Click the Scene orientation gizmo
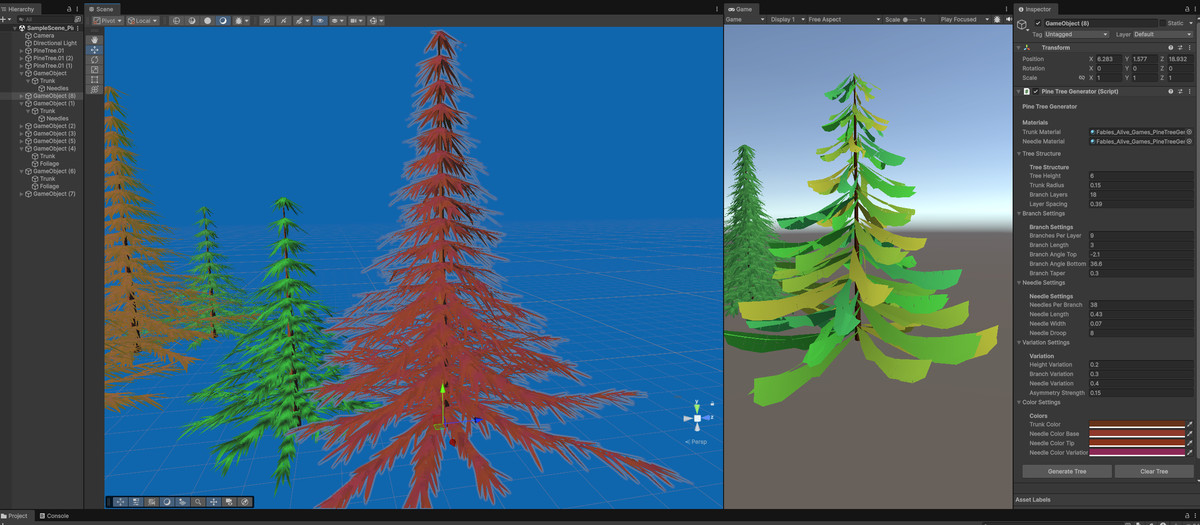Screen dimensions: 1200x525 [x=696, y=418]
